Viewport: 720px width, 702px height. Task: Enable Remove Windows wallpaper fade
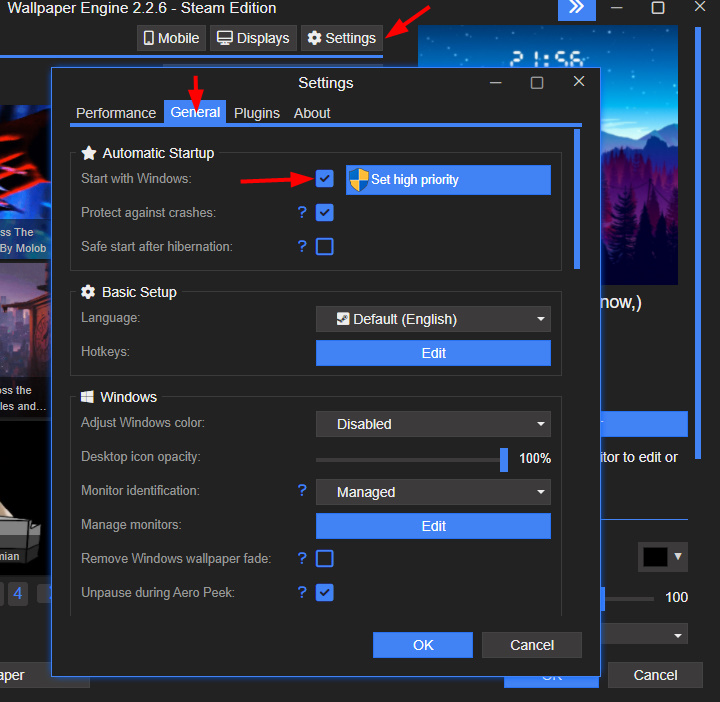tap(324, 559)
